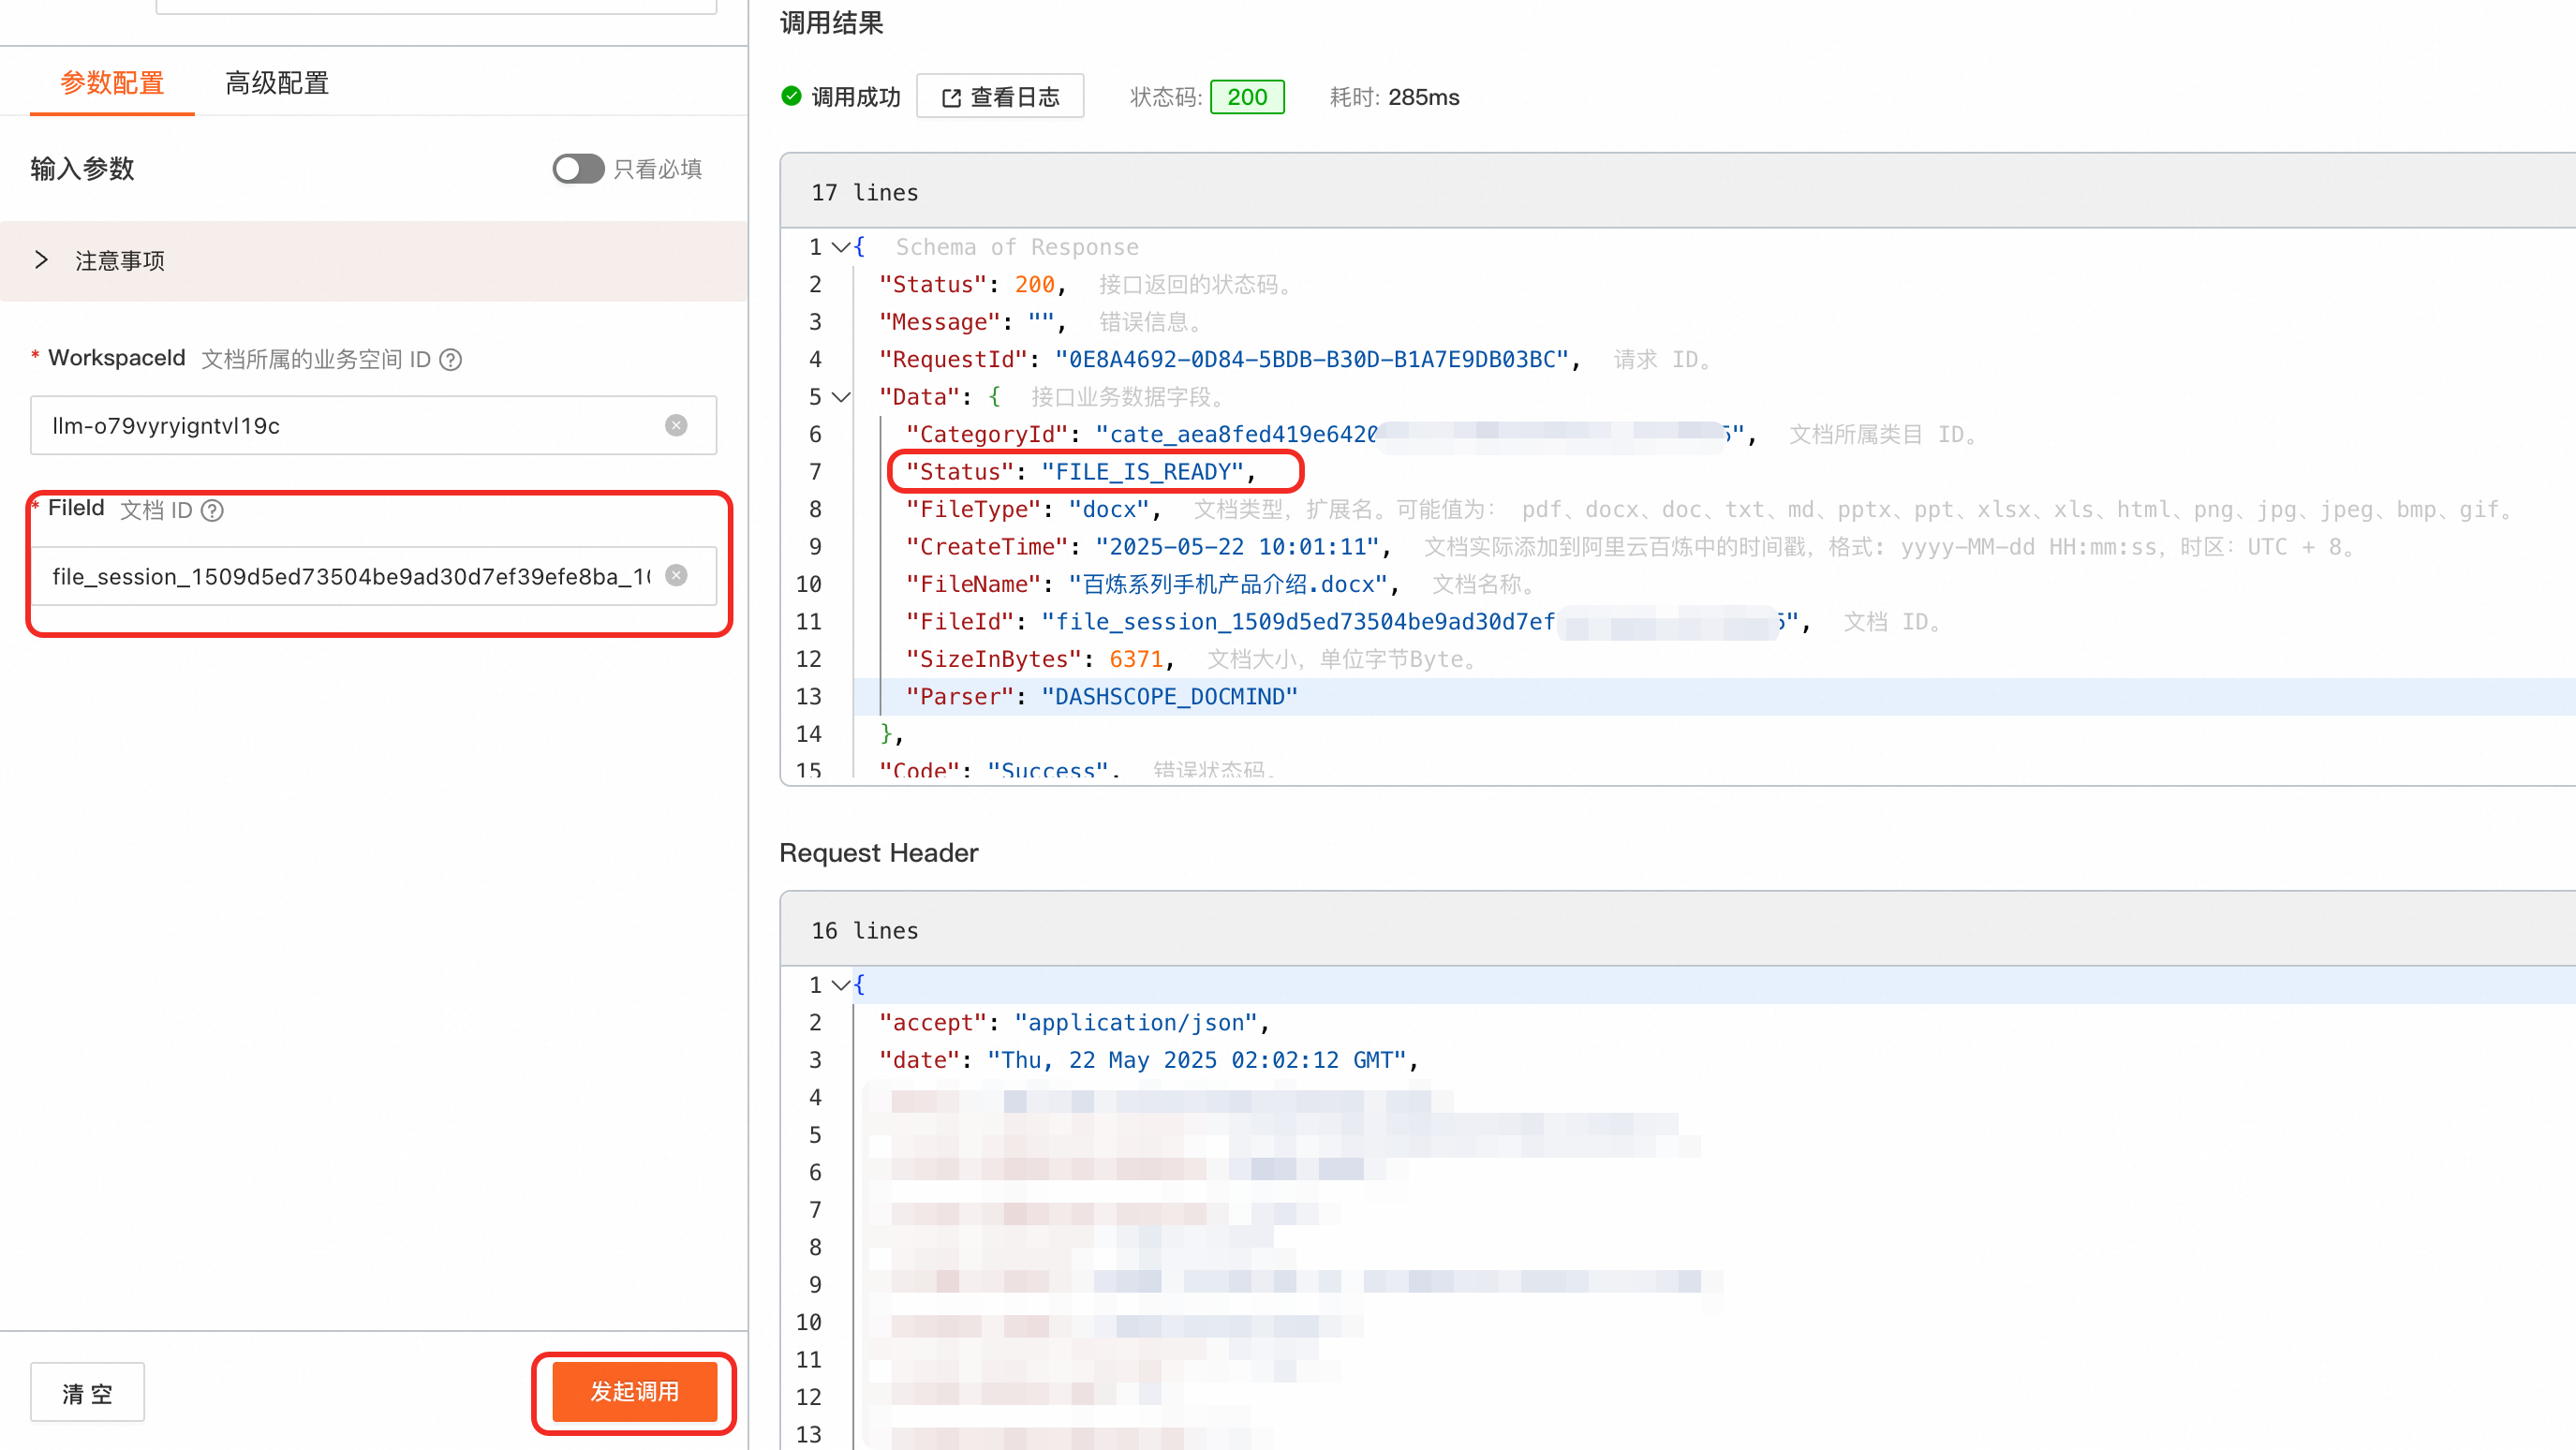Click the WorkspaceId help question icon
The width and height of the screenshot is (2576, 1450).
tap(451, 359)
